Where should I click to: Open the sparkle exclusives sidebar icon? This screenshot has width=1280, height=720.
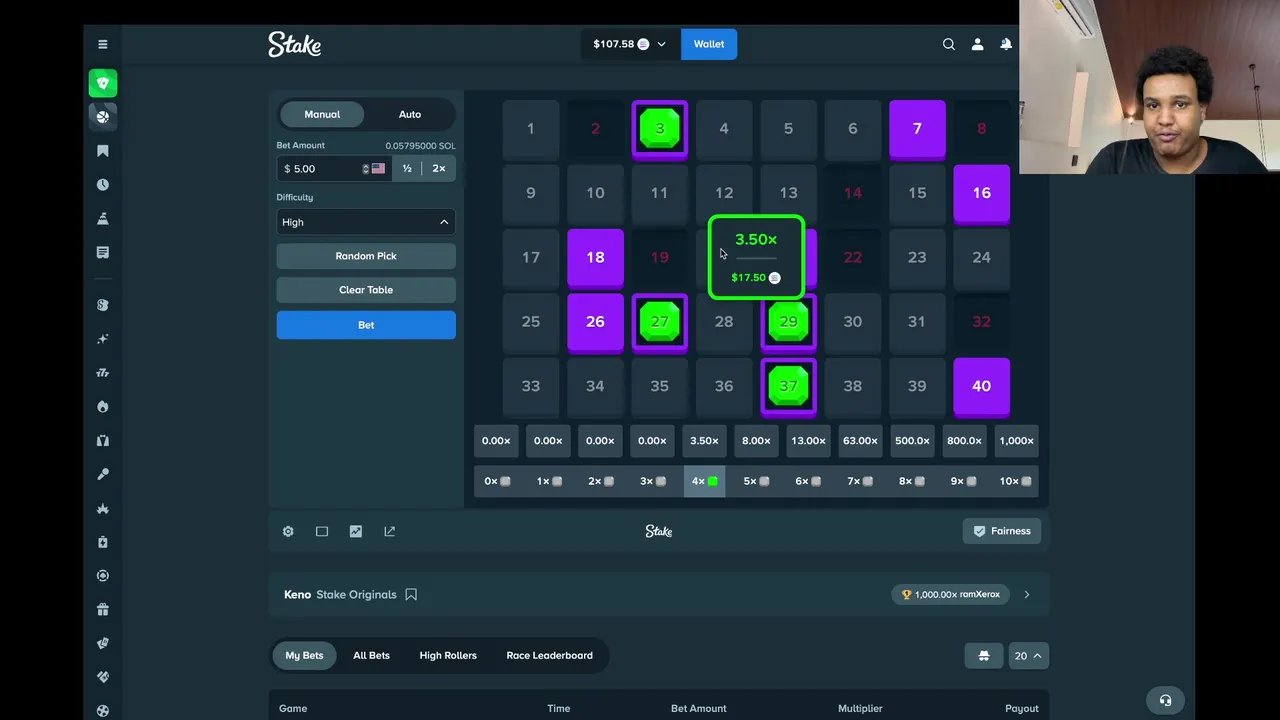(x=102, y=339)
